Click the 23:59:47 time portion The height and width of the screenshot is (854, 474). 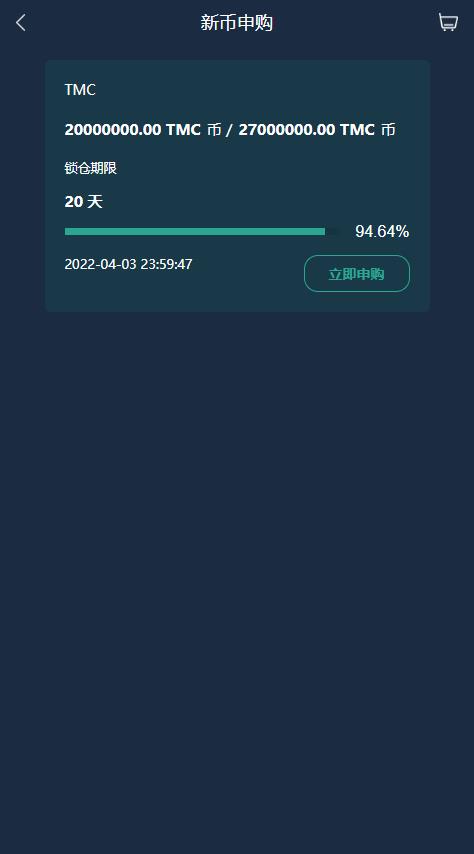[166, 264]
